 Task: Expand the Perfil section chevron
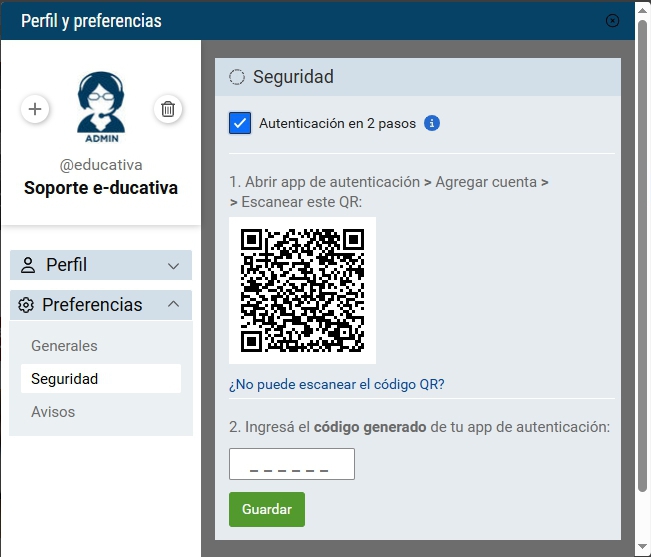pos(174,266)
